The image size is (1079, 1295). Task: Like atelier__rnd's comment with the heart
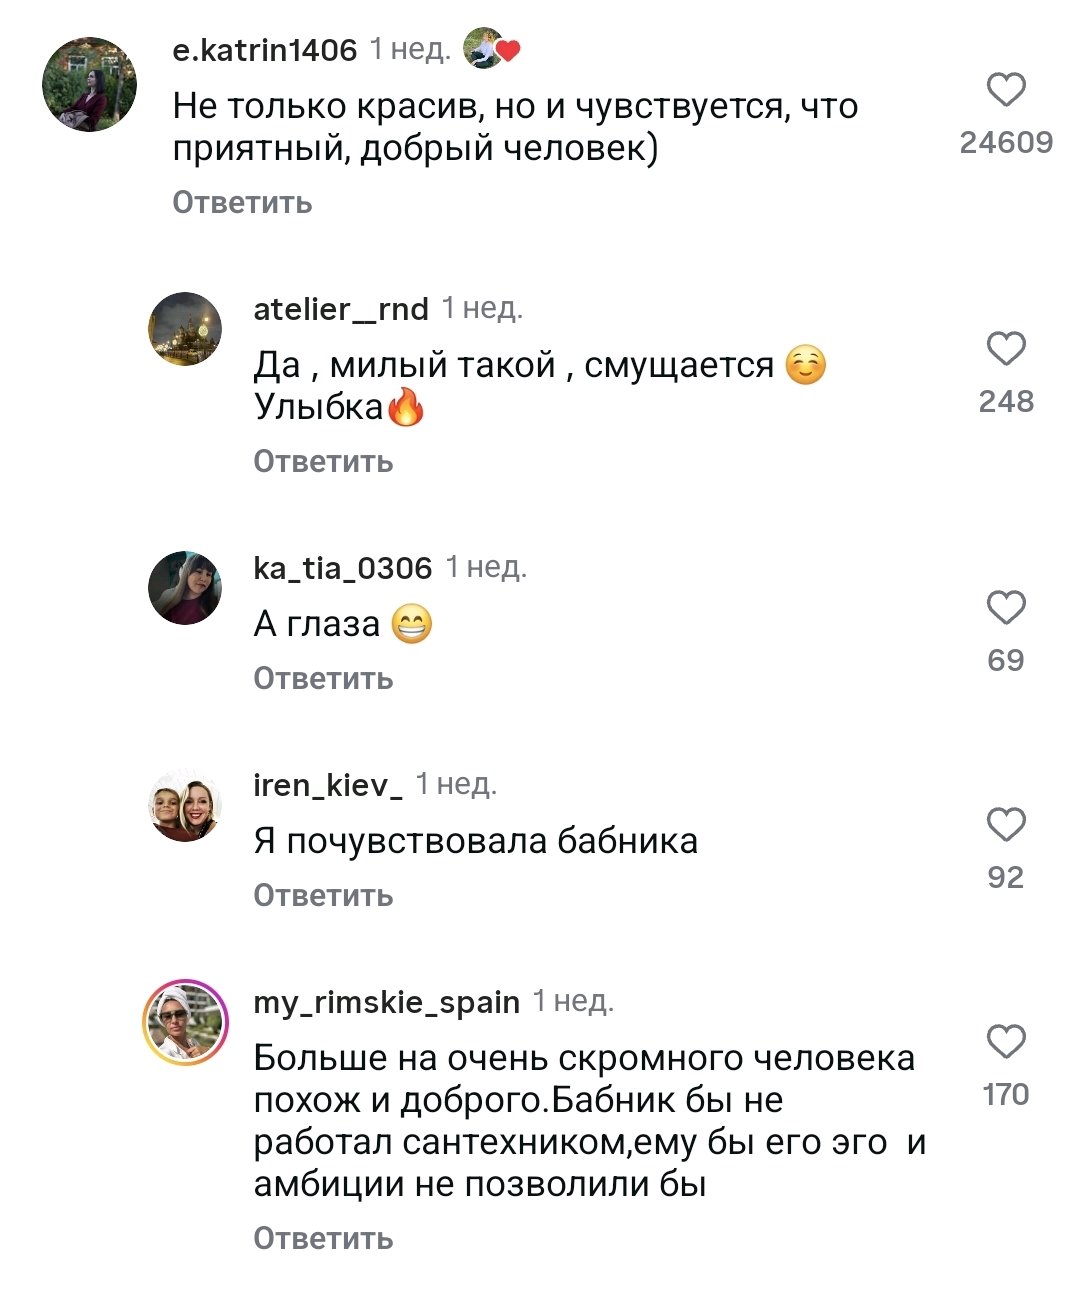[1006, 349]
